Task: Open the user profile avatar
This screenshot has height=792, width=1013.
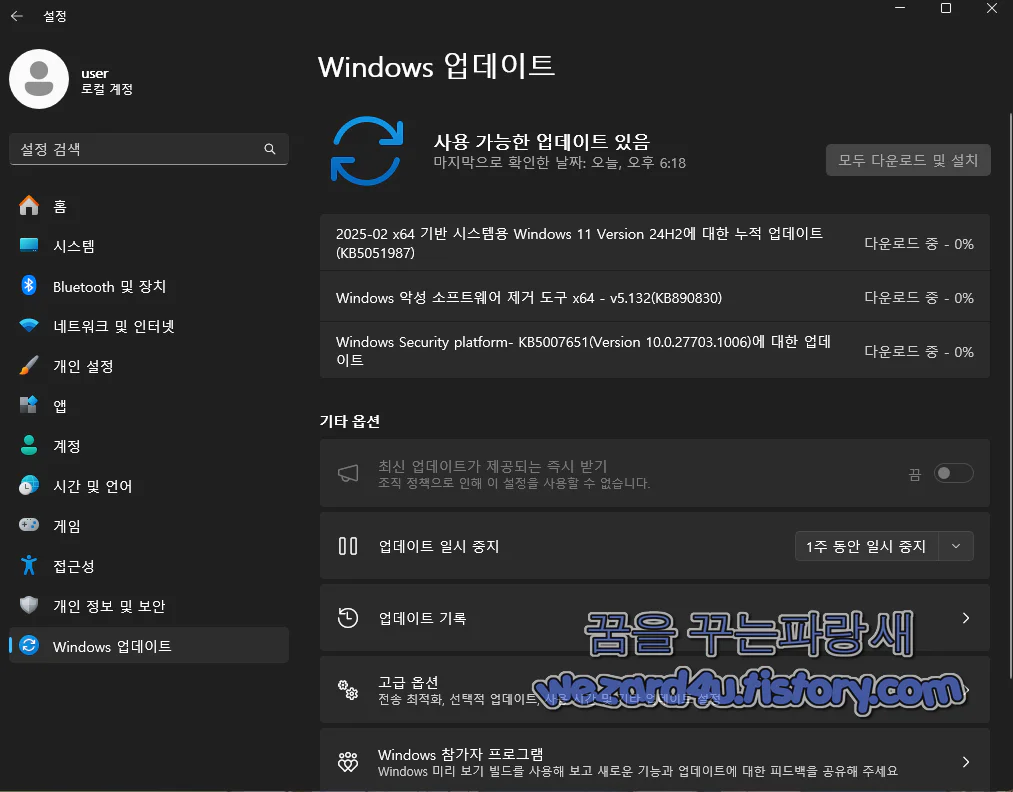Action: click(x=39, y=79)
